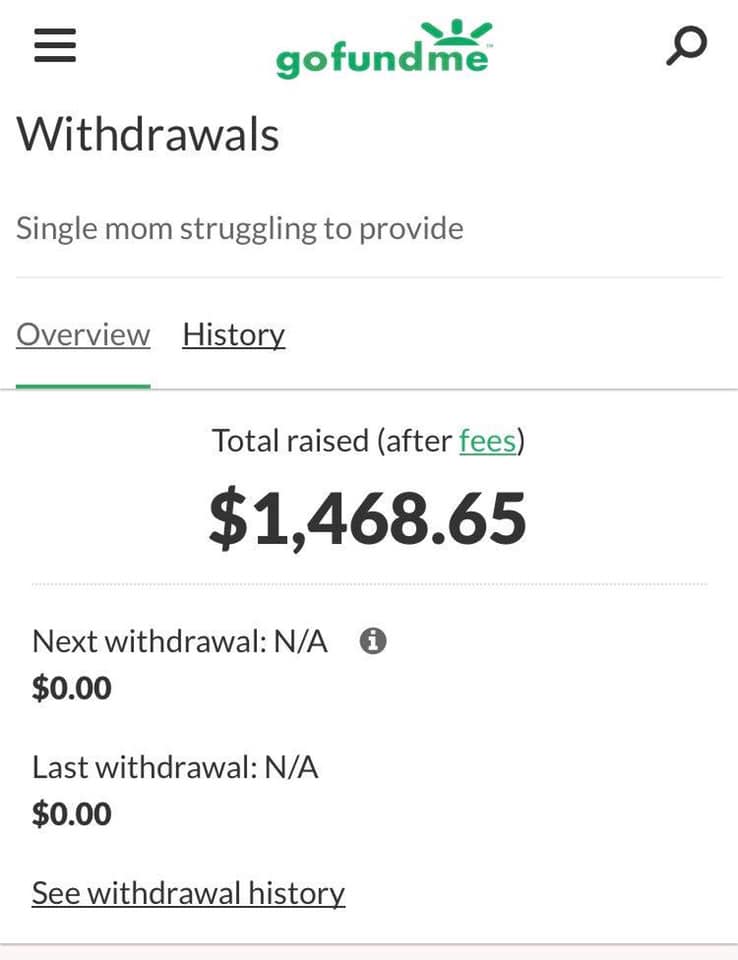This screenshot has height=960, width=738.
Task: Click the dotted divider below the total
Action: [369, 583]
